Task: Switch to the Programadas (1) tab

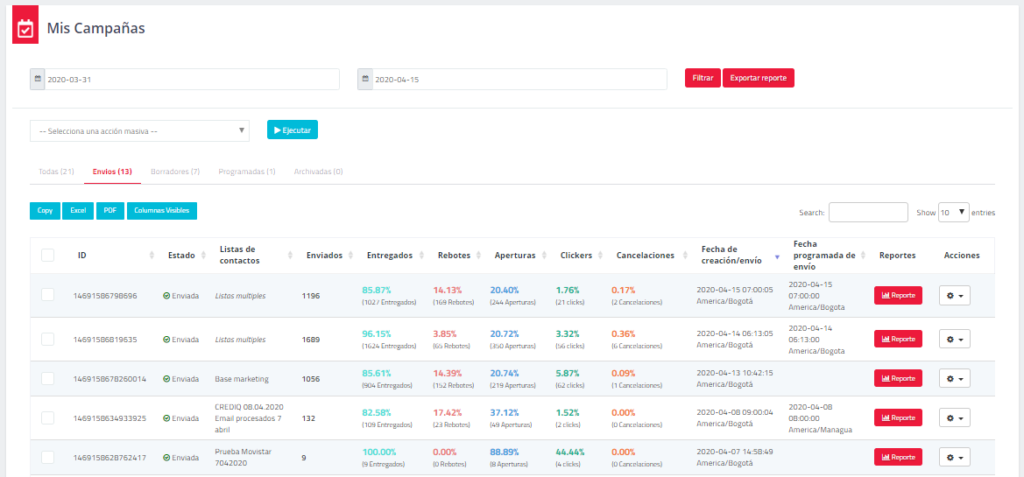Action: pyautogui.click(x=247, y=171)
